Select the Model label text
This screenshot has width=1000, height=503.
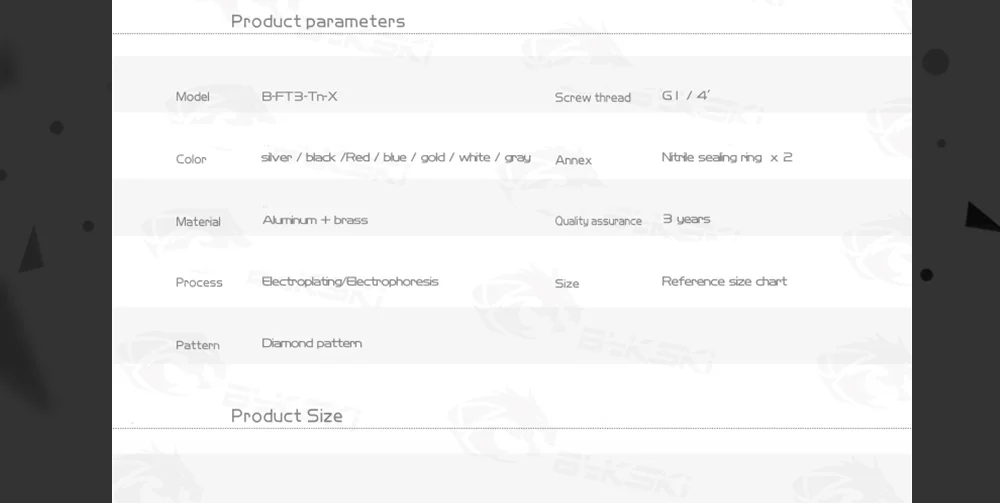(x=192, y=97)
